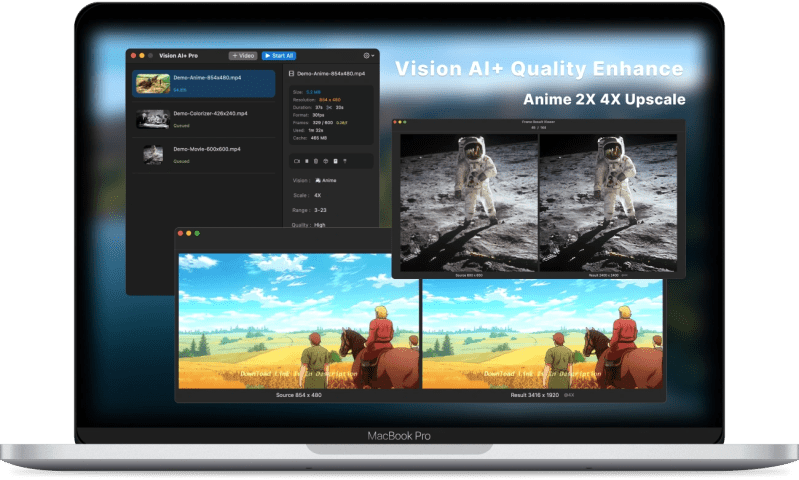Click the astronaut result image in viewer
Image resolution: width=799 pixels, height=480 pixels.
(x=608, y=203)
